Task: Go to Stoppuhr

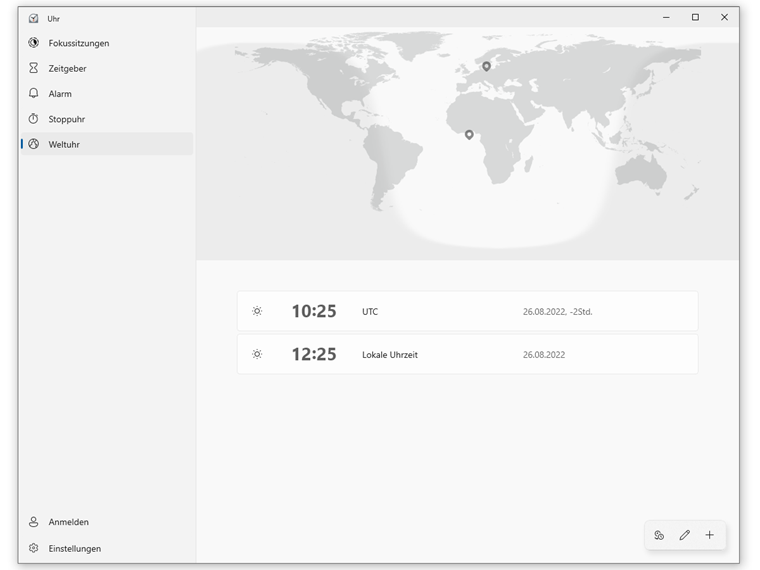Action: (107, 119)
